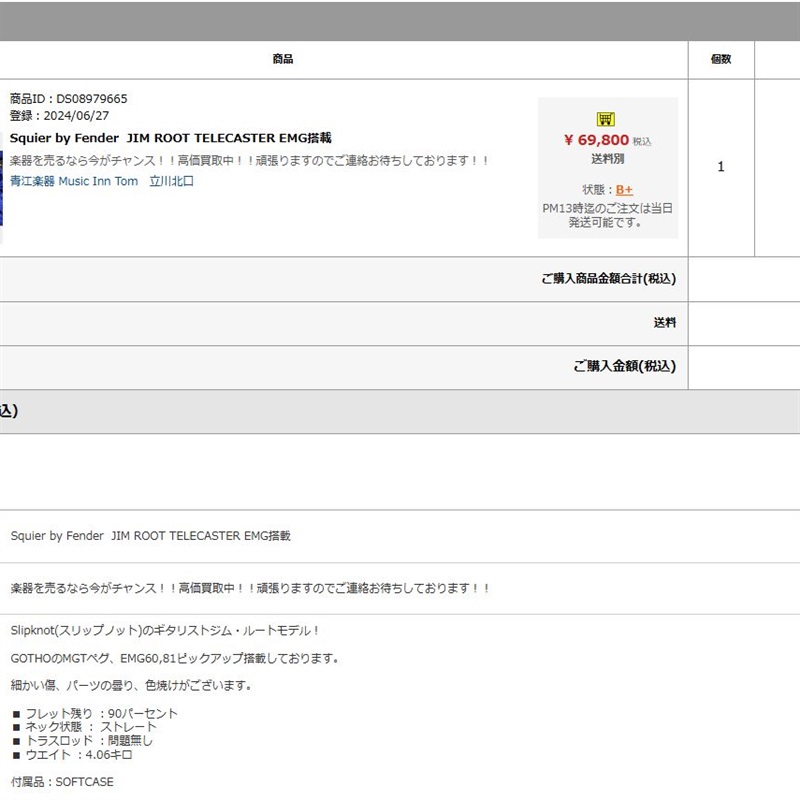
Task: Click the 送料 row label
Action: click(665, 322)
